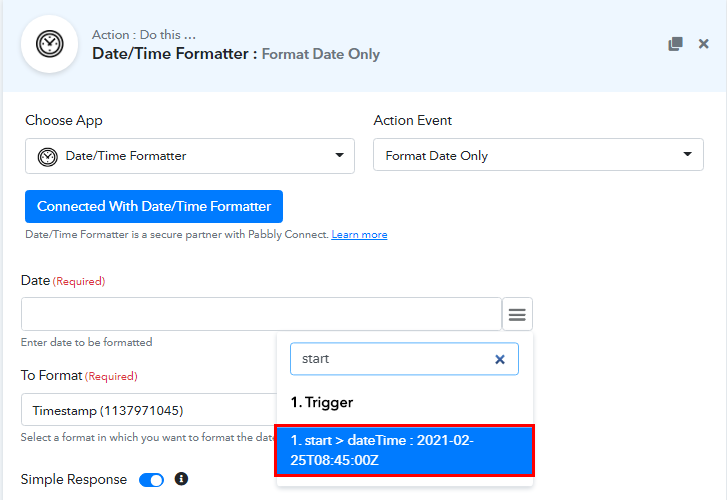
Task: Select 1. start > dateTime option
Action: click(x=404, y=450)
